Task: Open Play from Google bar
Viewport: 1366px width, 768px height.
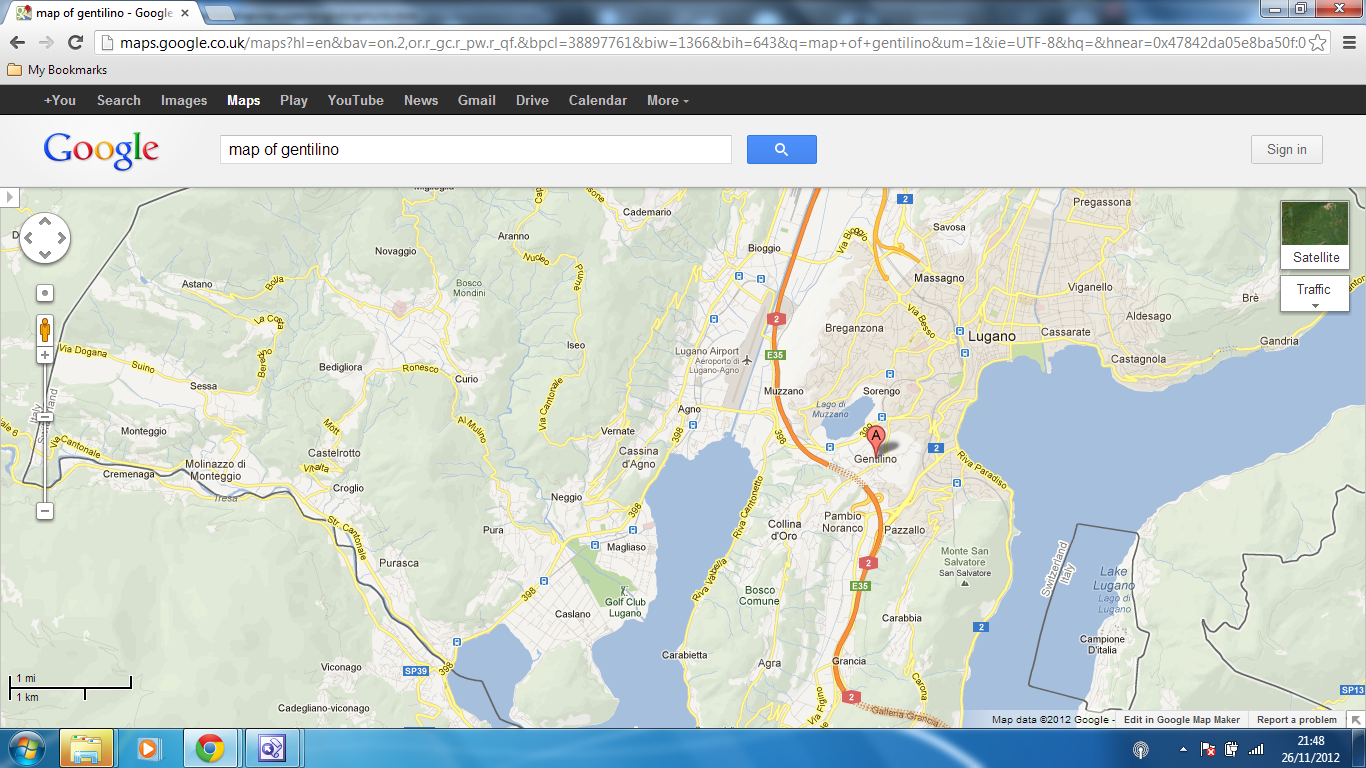Action: pyautogui.click(x=294, y=100)
